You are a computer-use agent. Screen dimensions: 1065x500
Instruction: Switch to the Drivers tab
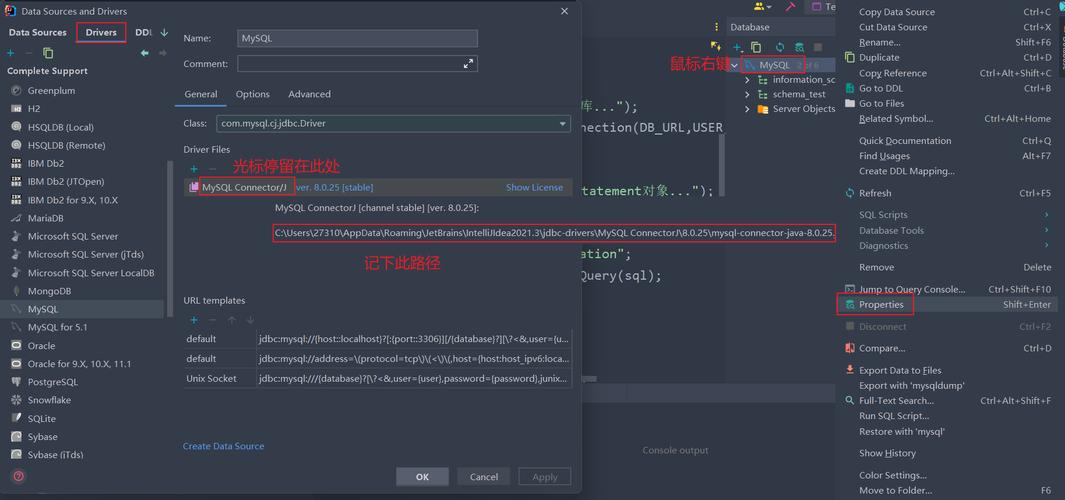click(x=101, y=32)
